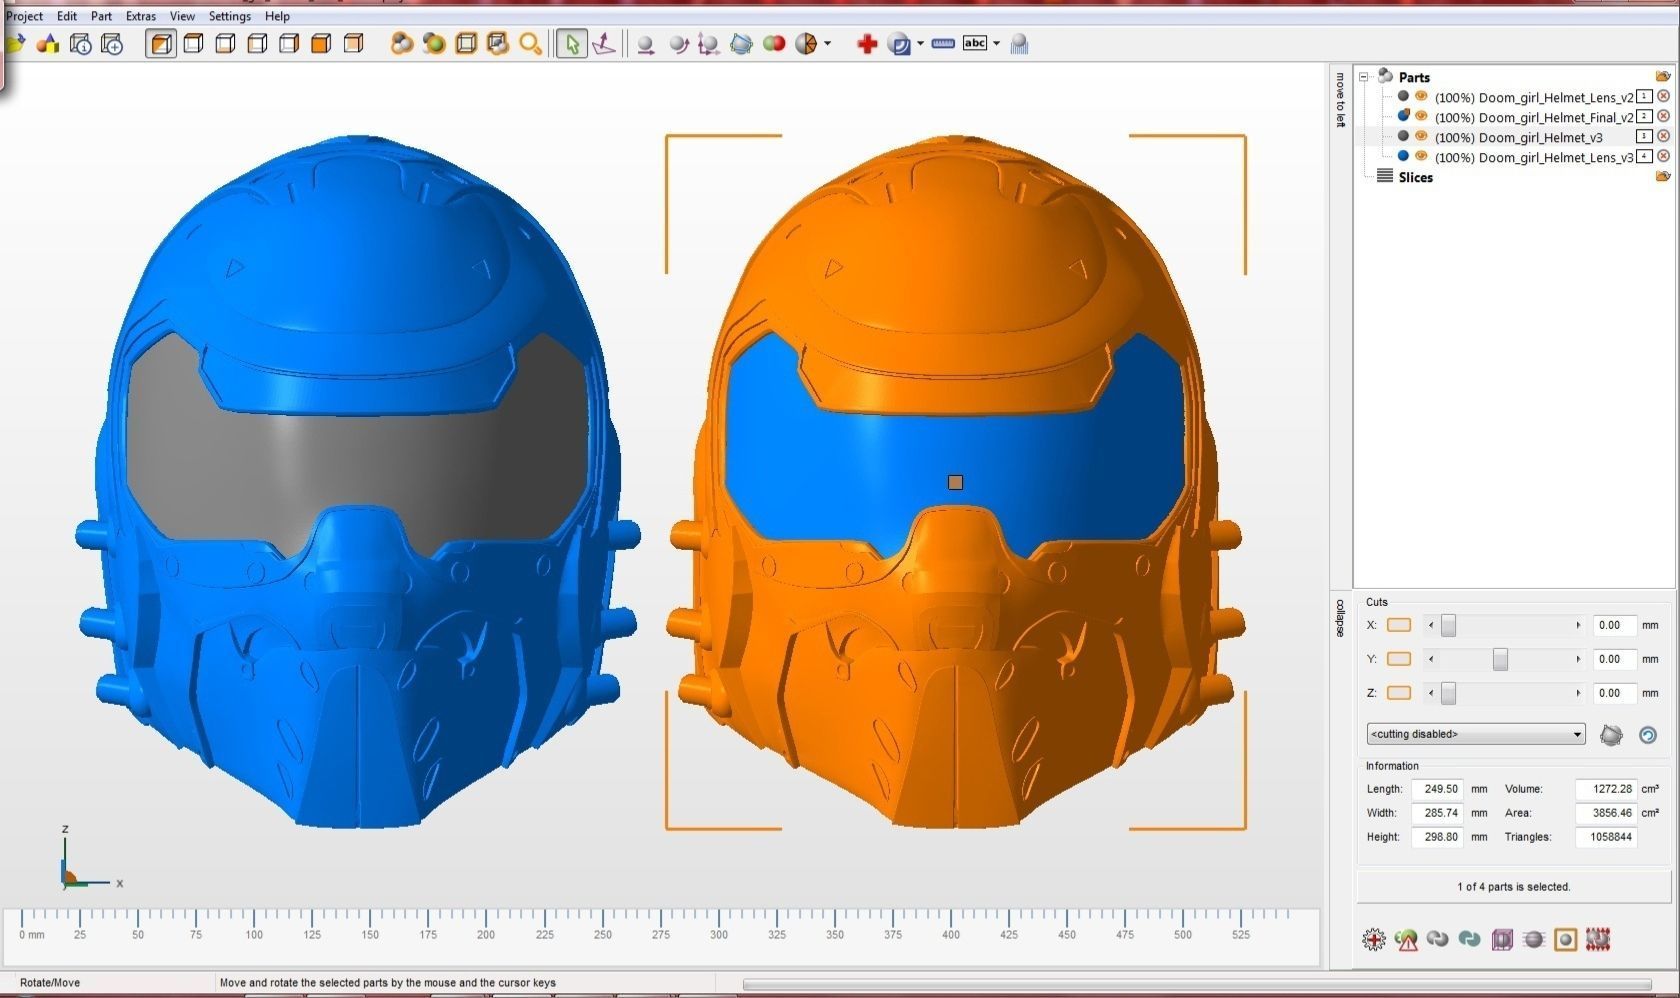
Task: Open the cutting disabled dropdown
Action: [1476, 734]
